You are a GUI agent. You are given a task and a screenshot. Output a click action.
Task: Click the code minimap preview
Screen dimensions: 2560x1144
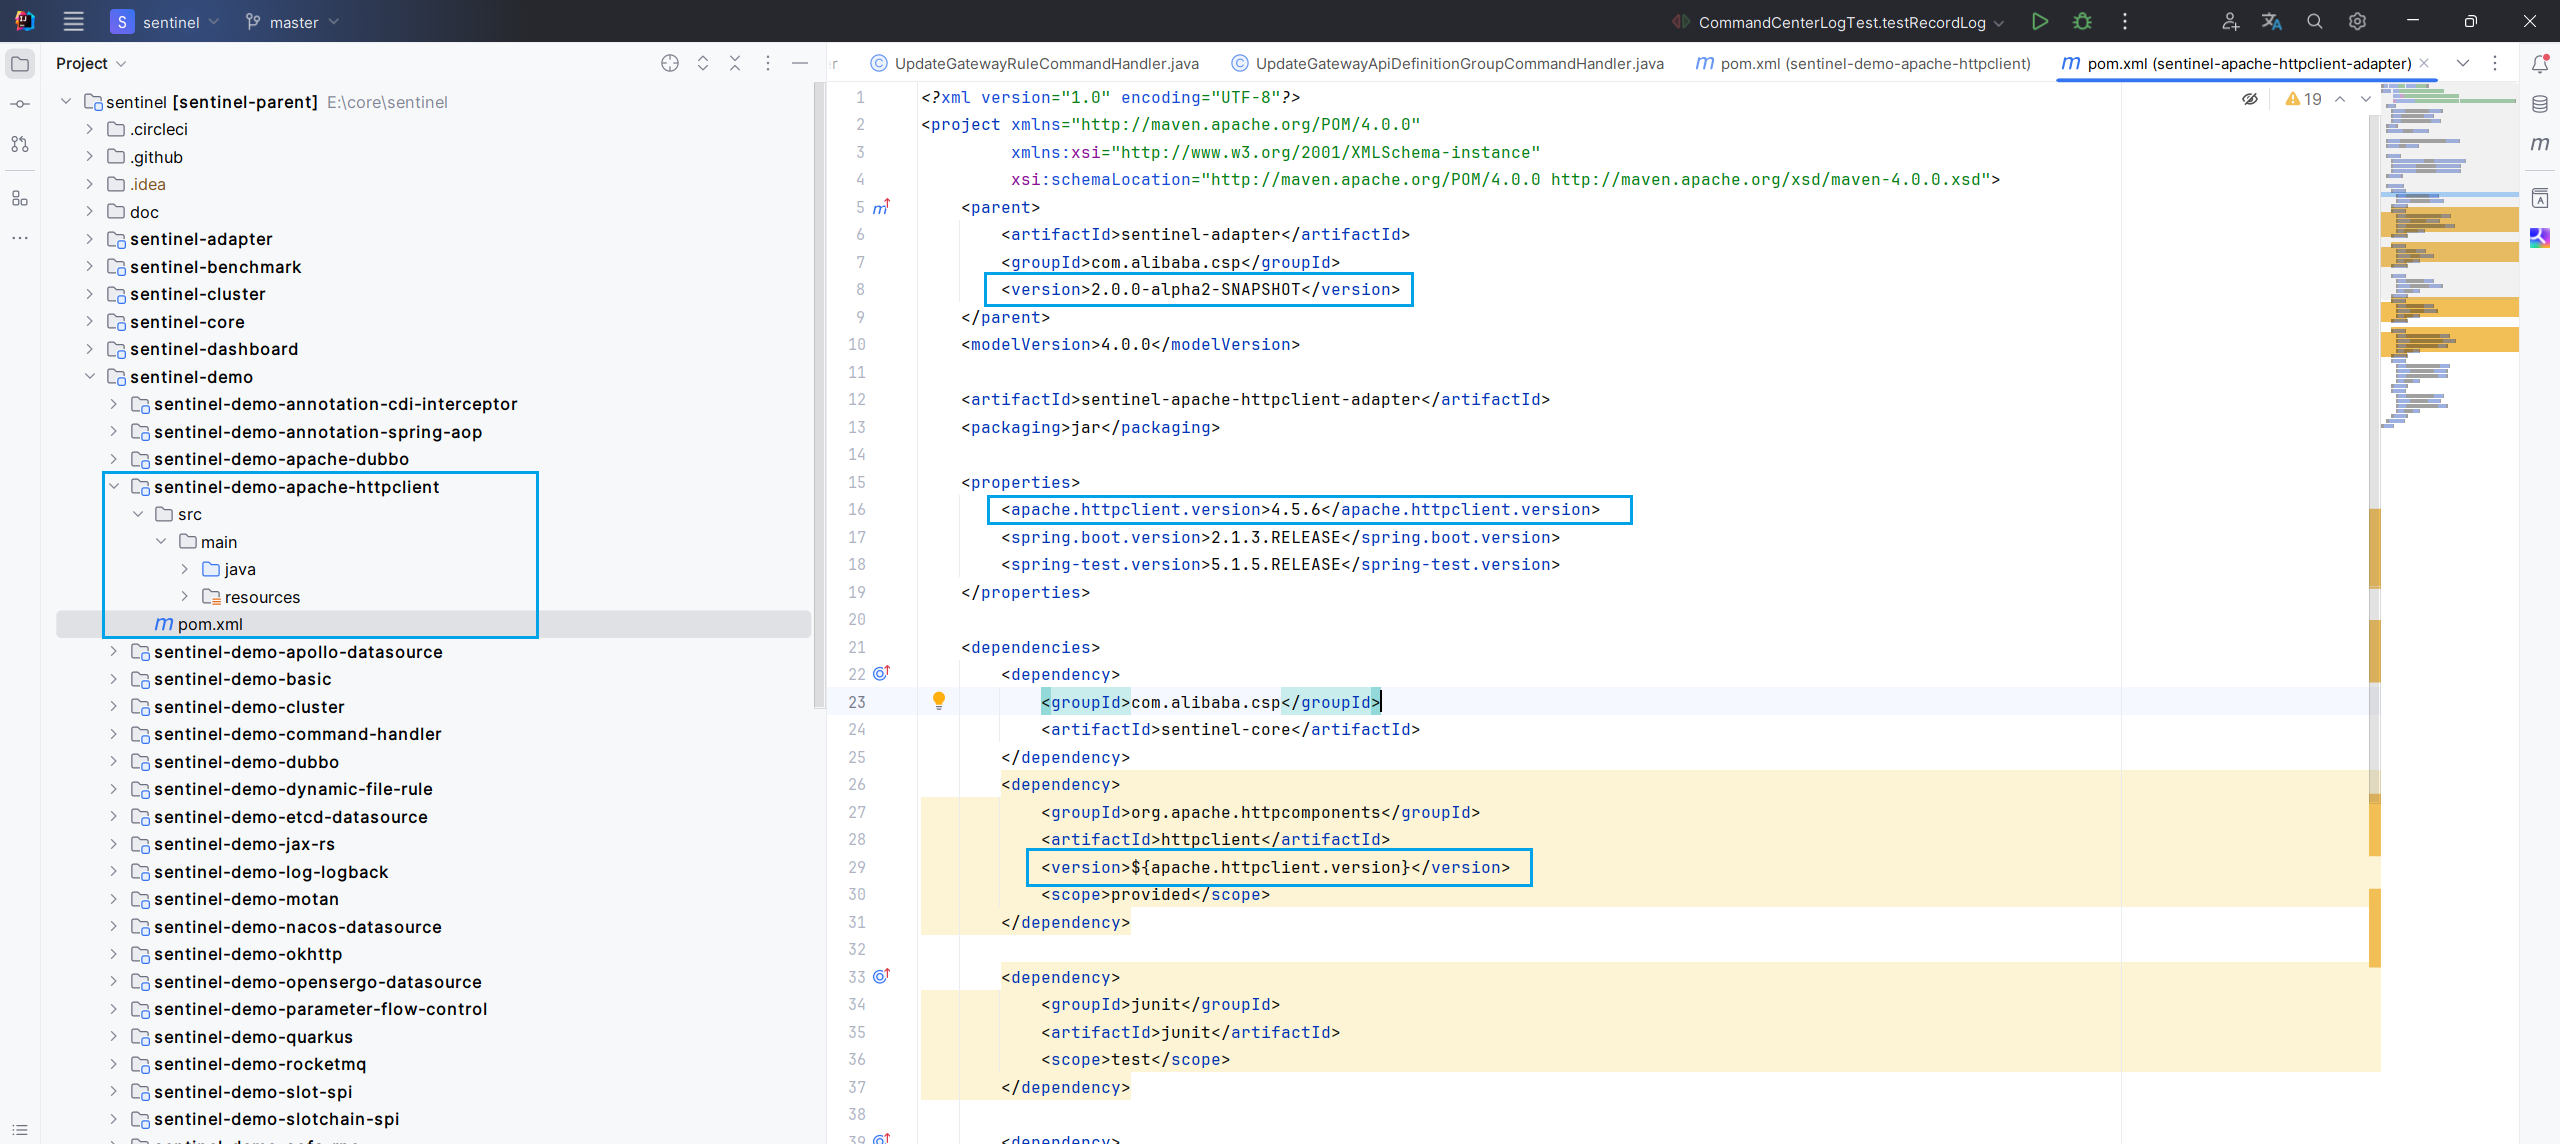[x=2450, y=255]
